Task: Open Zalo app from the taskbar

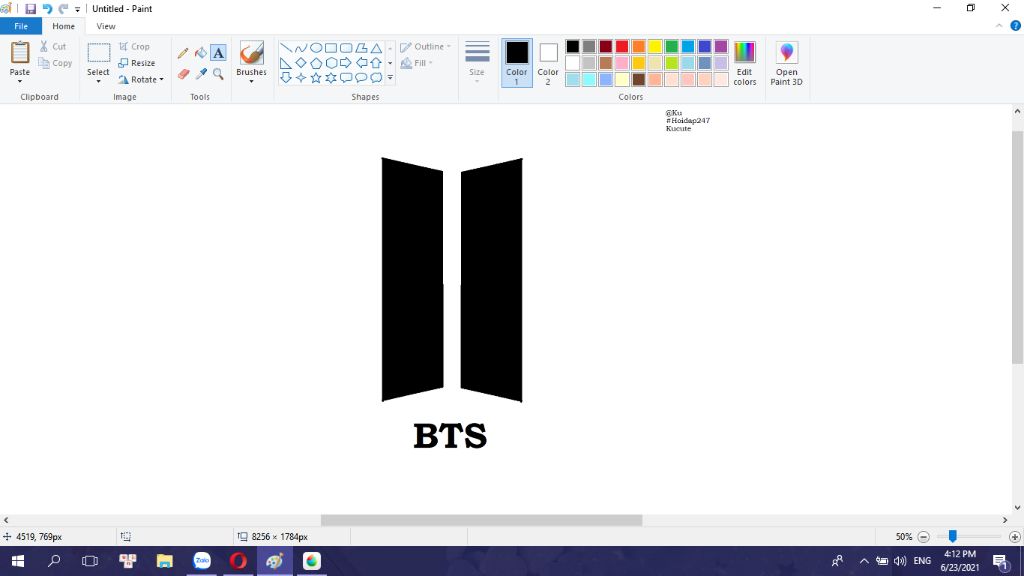Action: pyautogui.click(x=202, y=561)
